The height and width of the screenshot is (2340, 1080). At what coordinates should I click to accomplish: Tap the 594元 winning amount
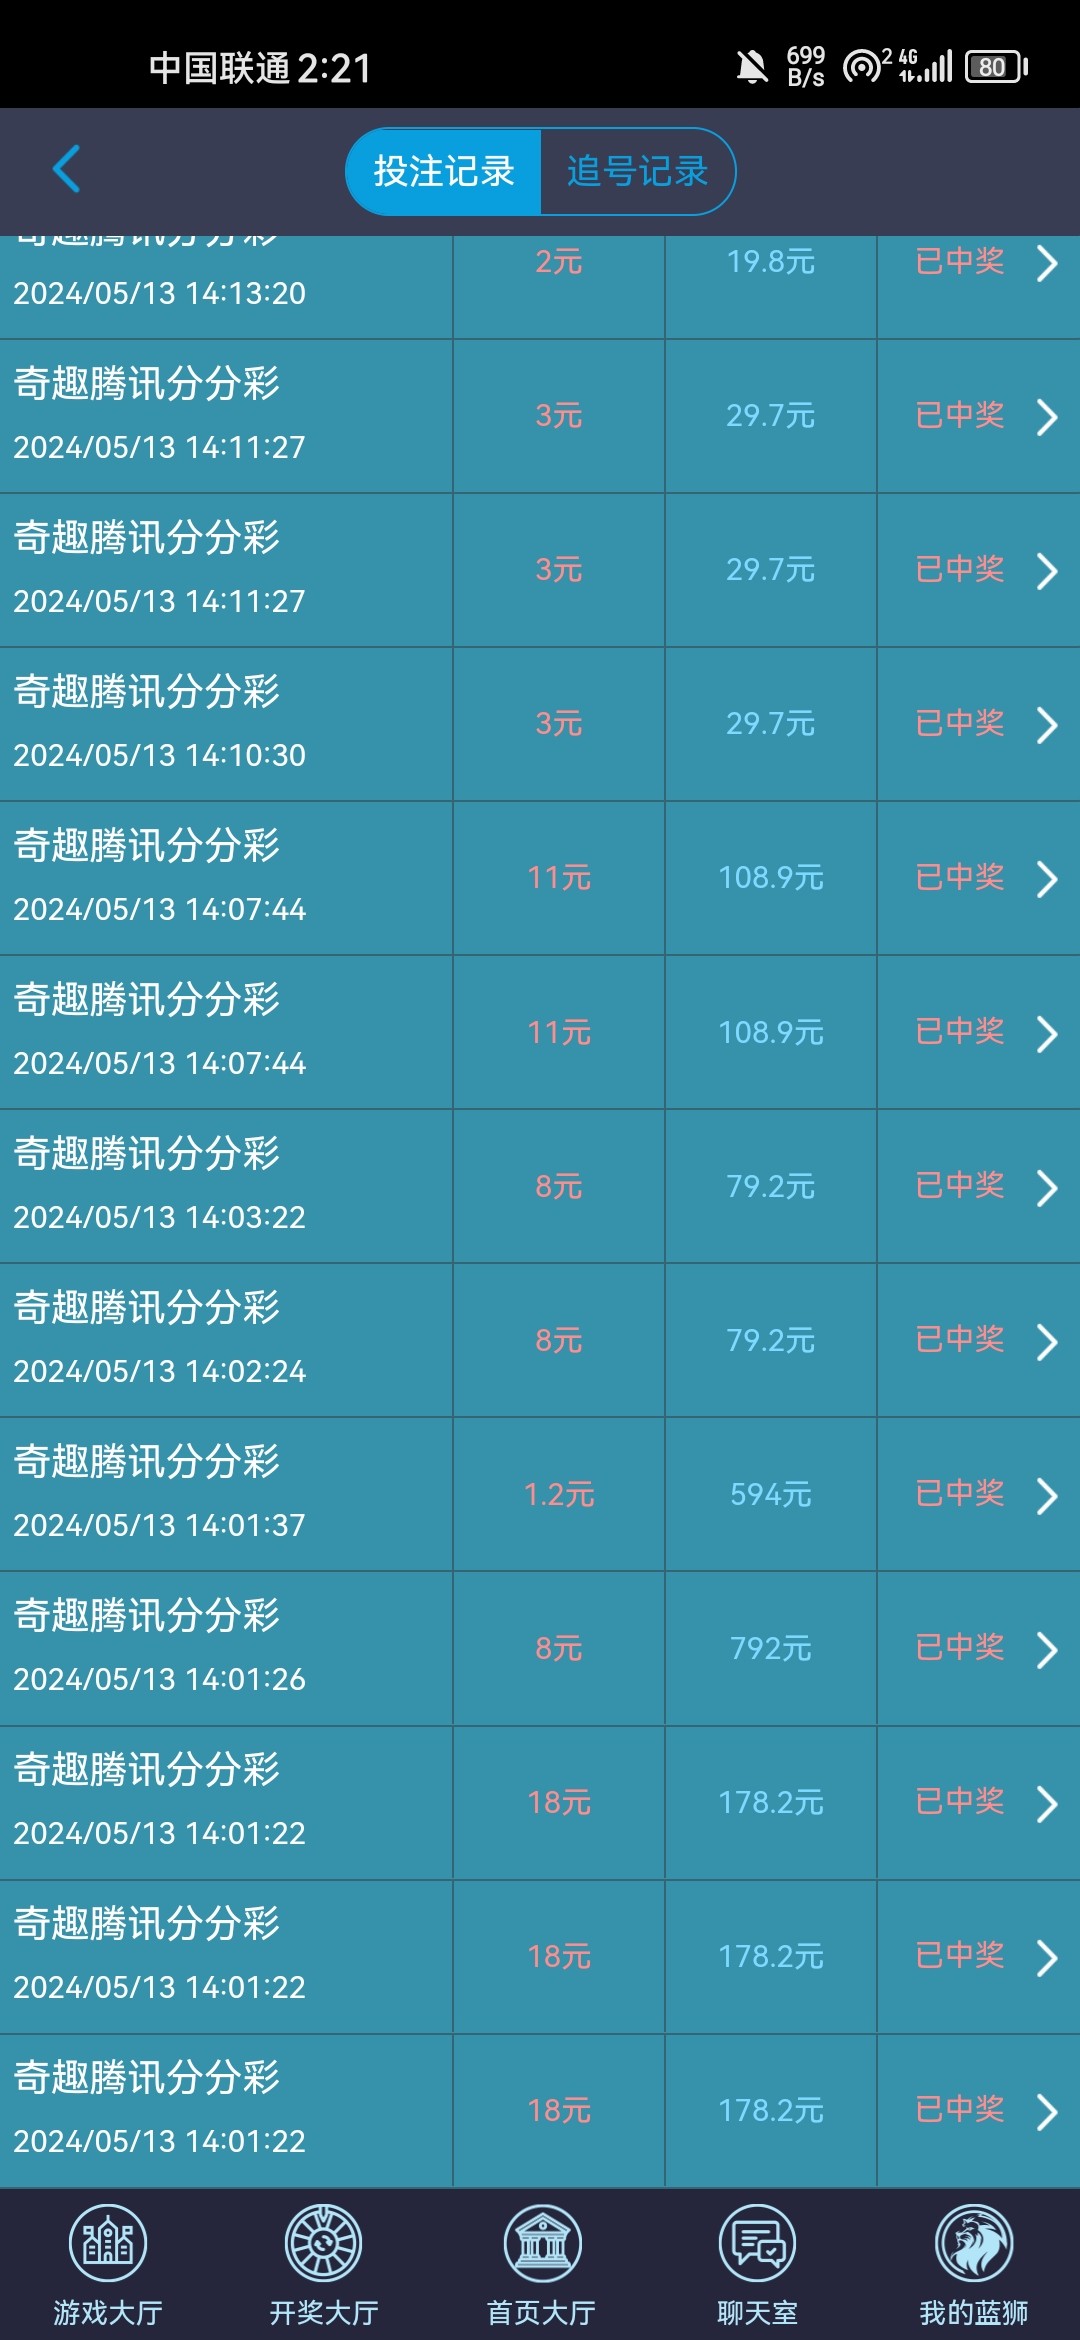770,1495
